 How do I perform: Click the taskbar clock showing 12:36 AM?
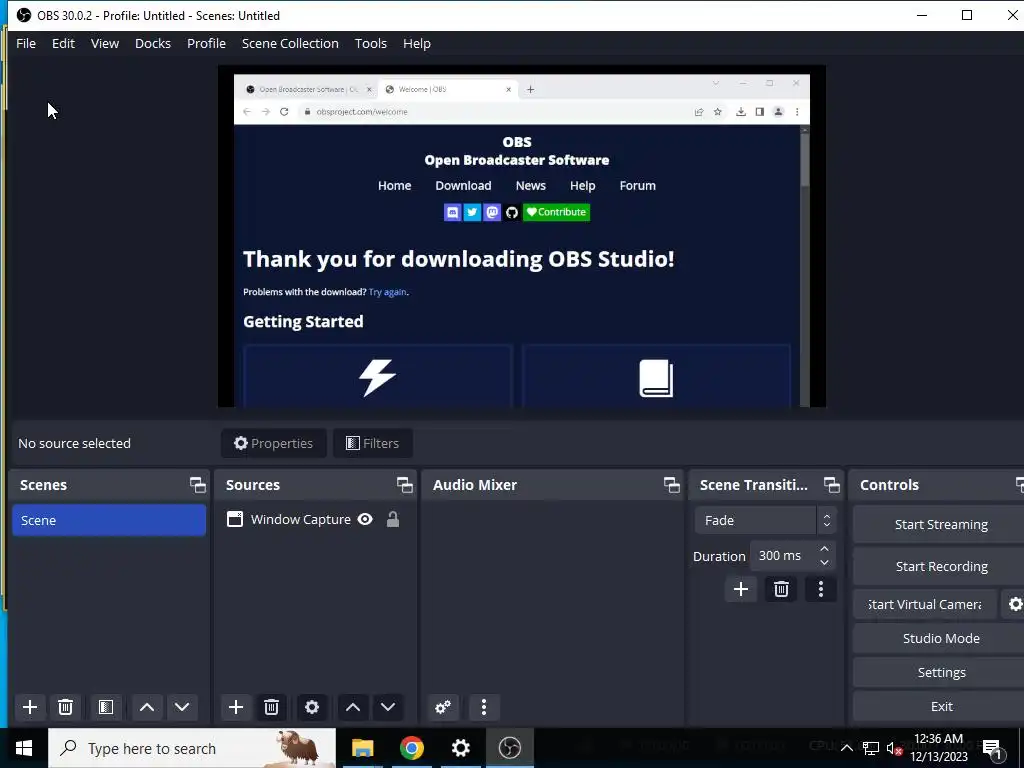click(x=938, y=748)
